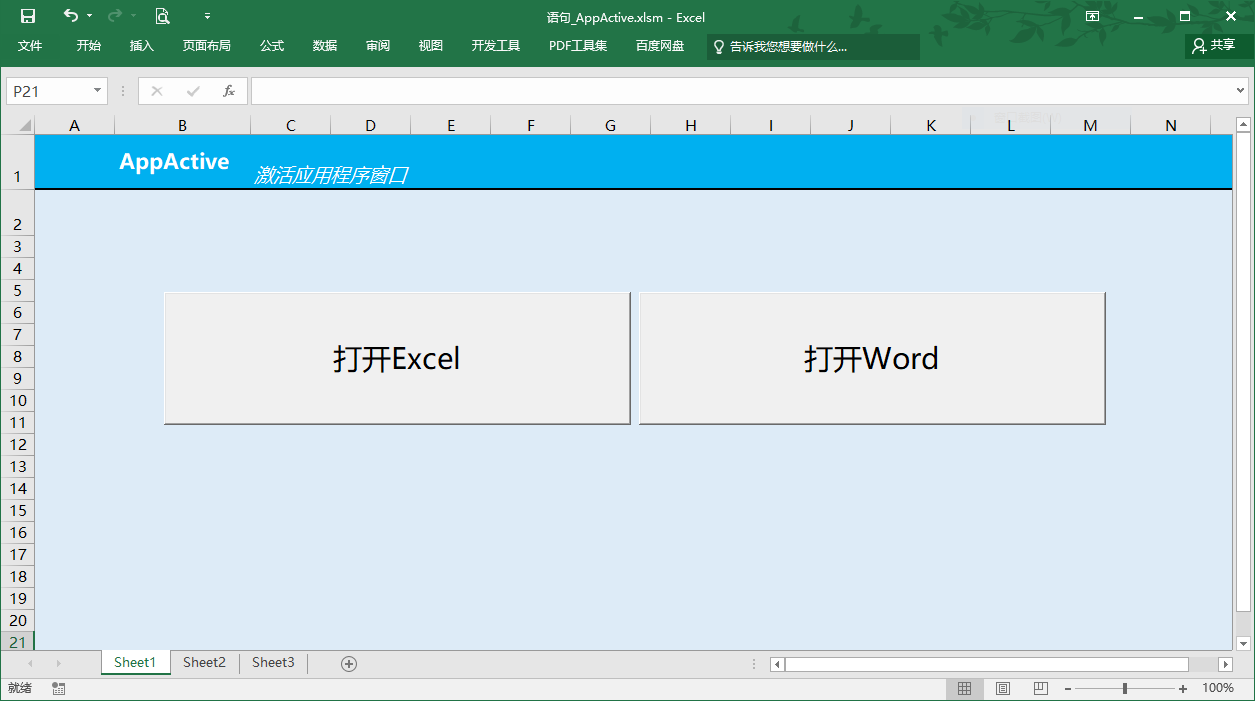
Task: Expand the Name Box dropdown arrow
Action: coord(97,91)
